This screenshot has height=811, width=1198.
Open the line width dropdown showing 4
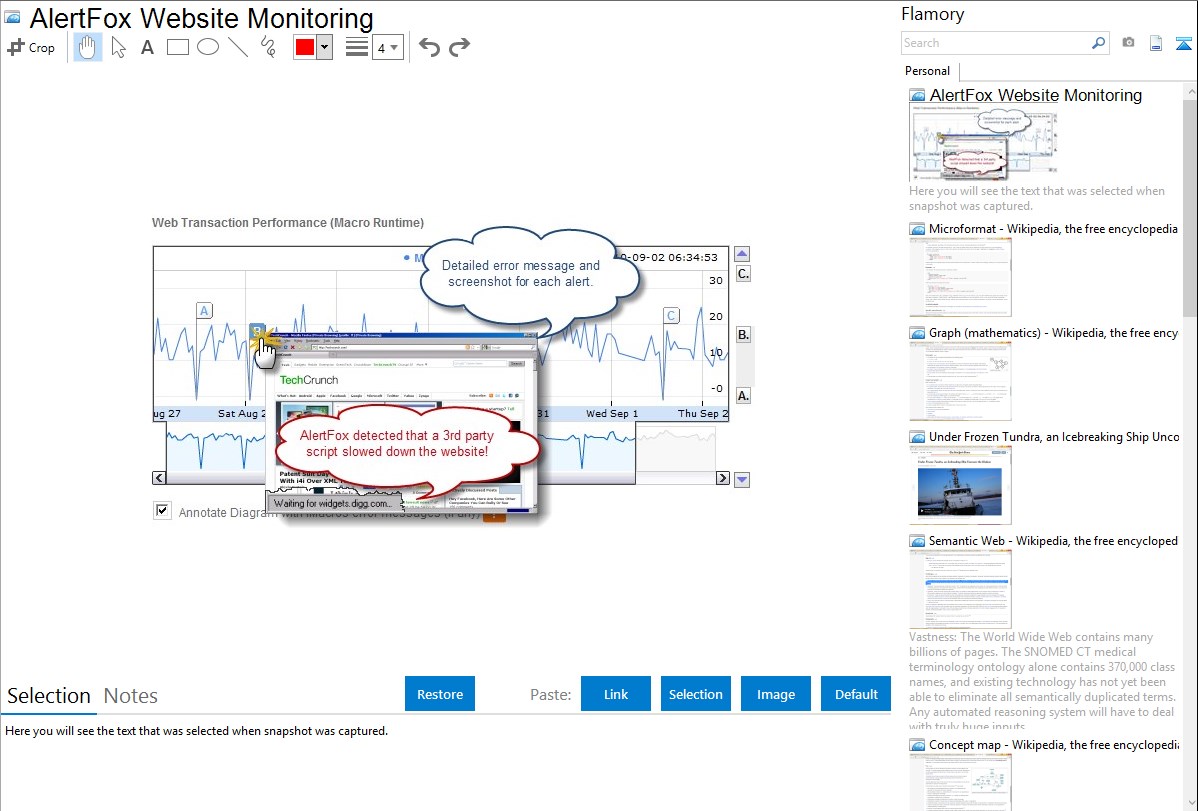(387, 48)
